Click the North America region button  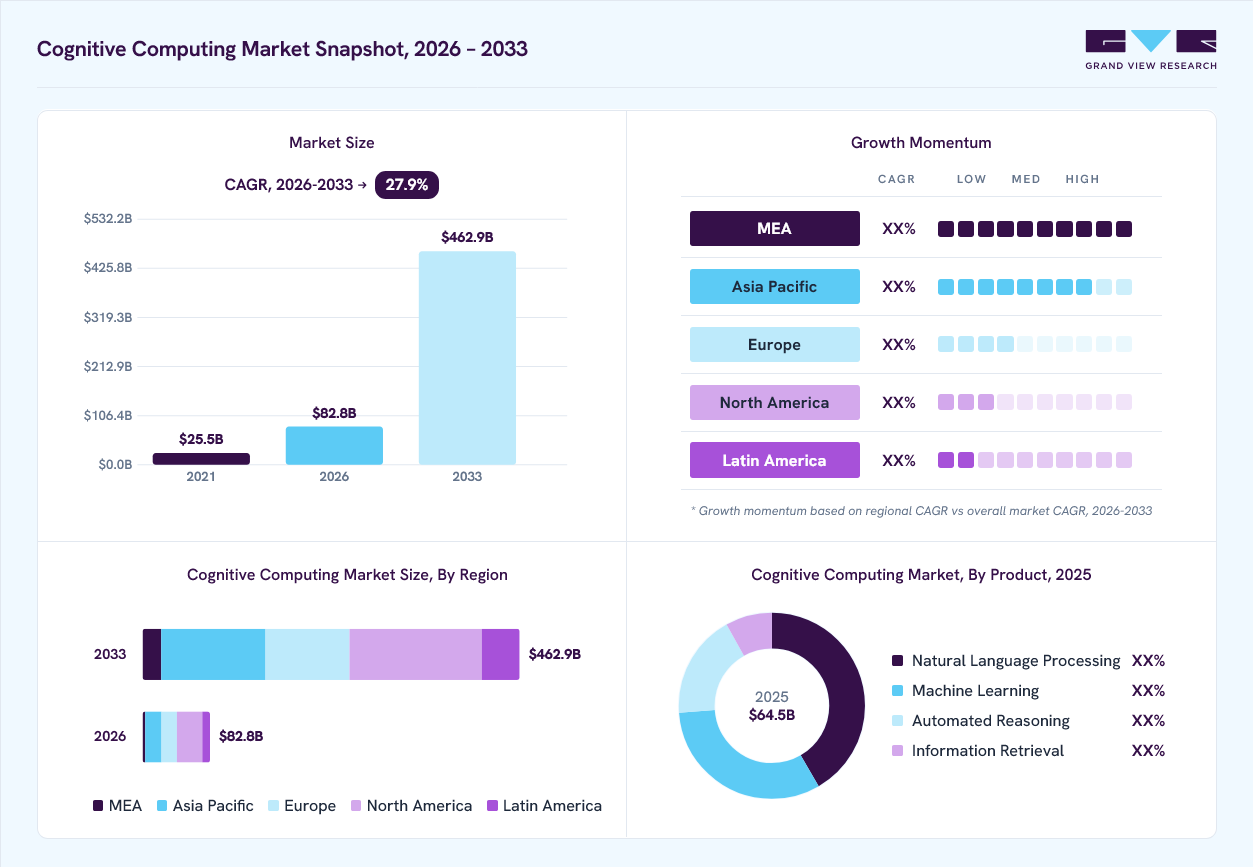(x=775, y=402)
